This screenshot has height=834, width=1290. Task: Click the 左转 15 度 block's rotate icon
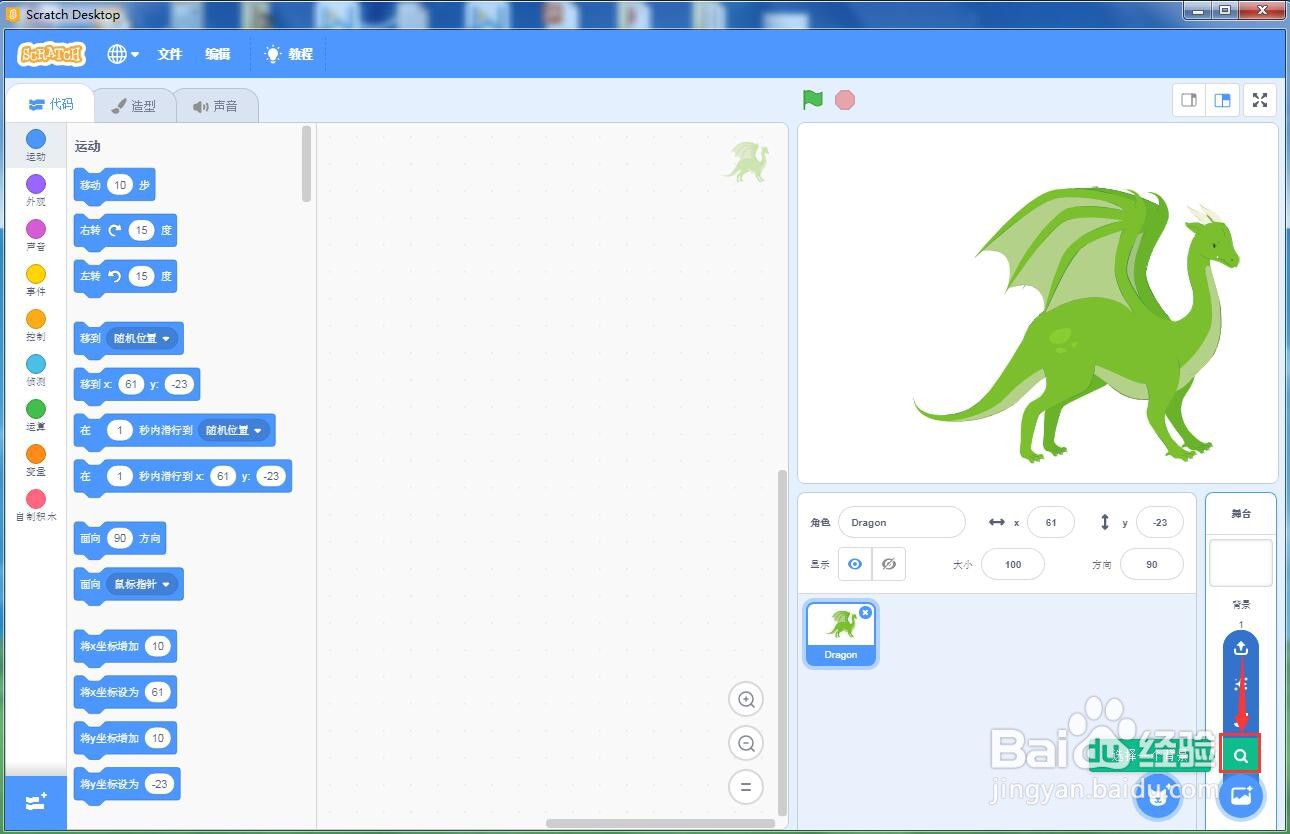pyautogui.click(x=115, y=276)
